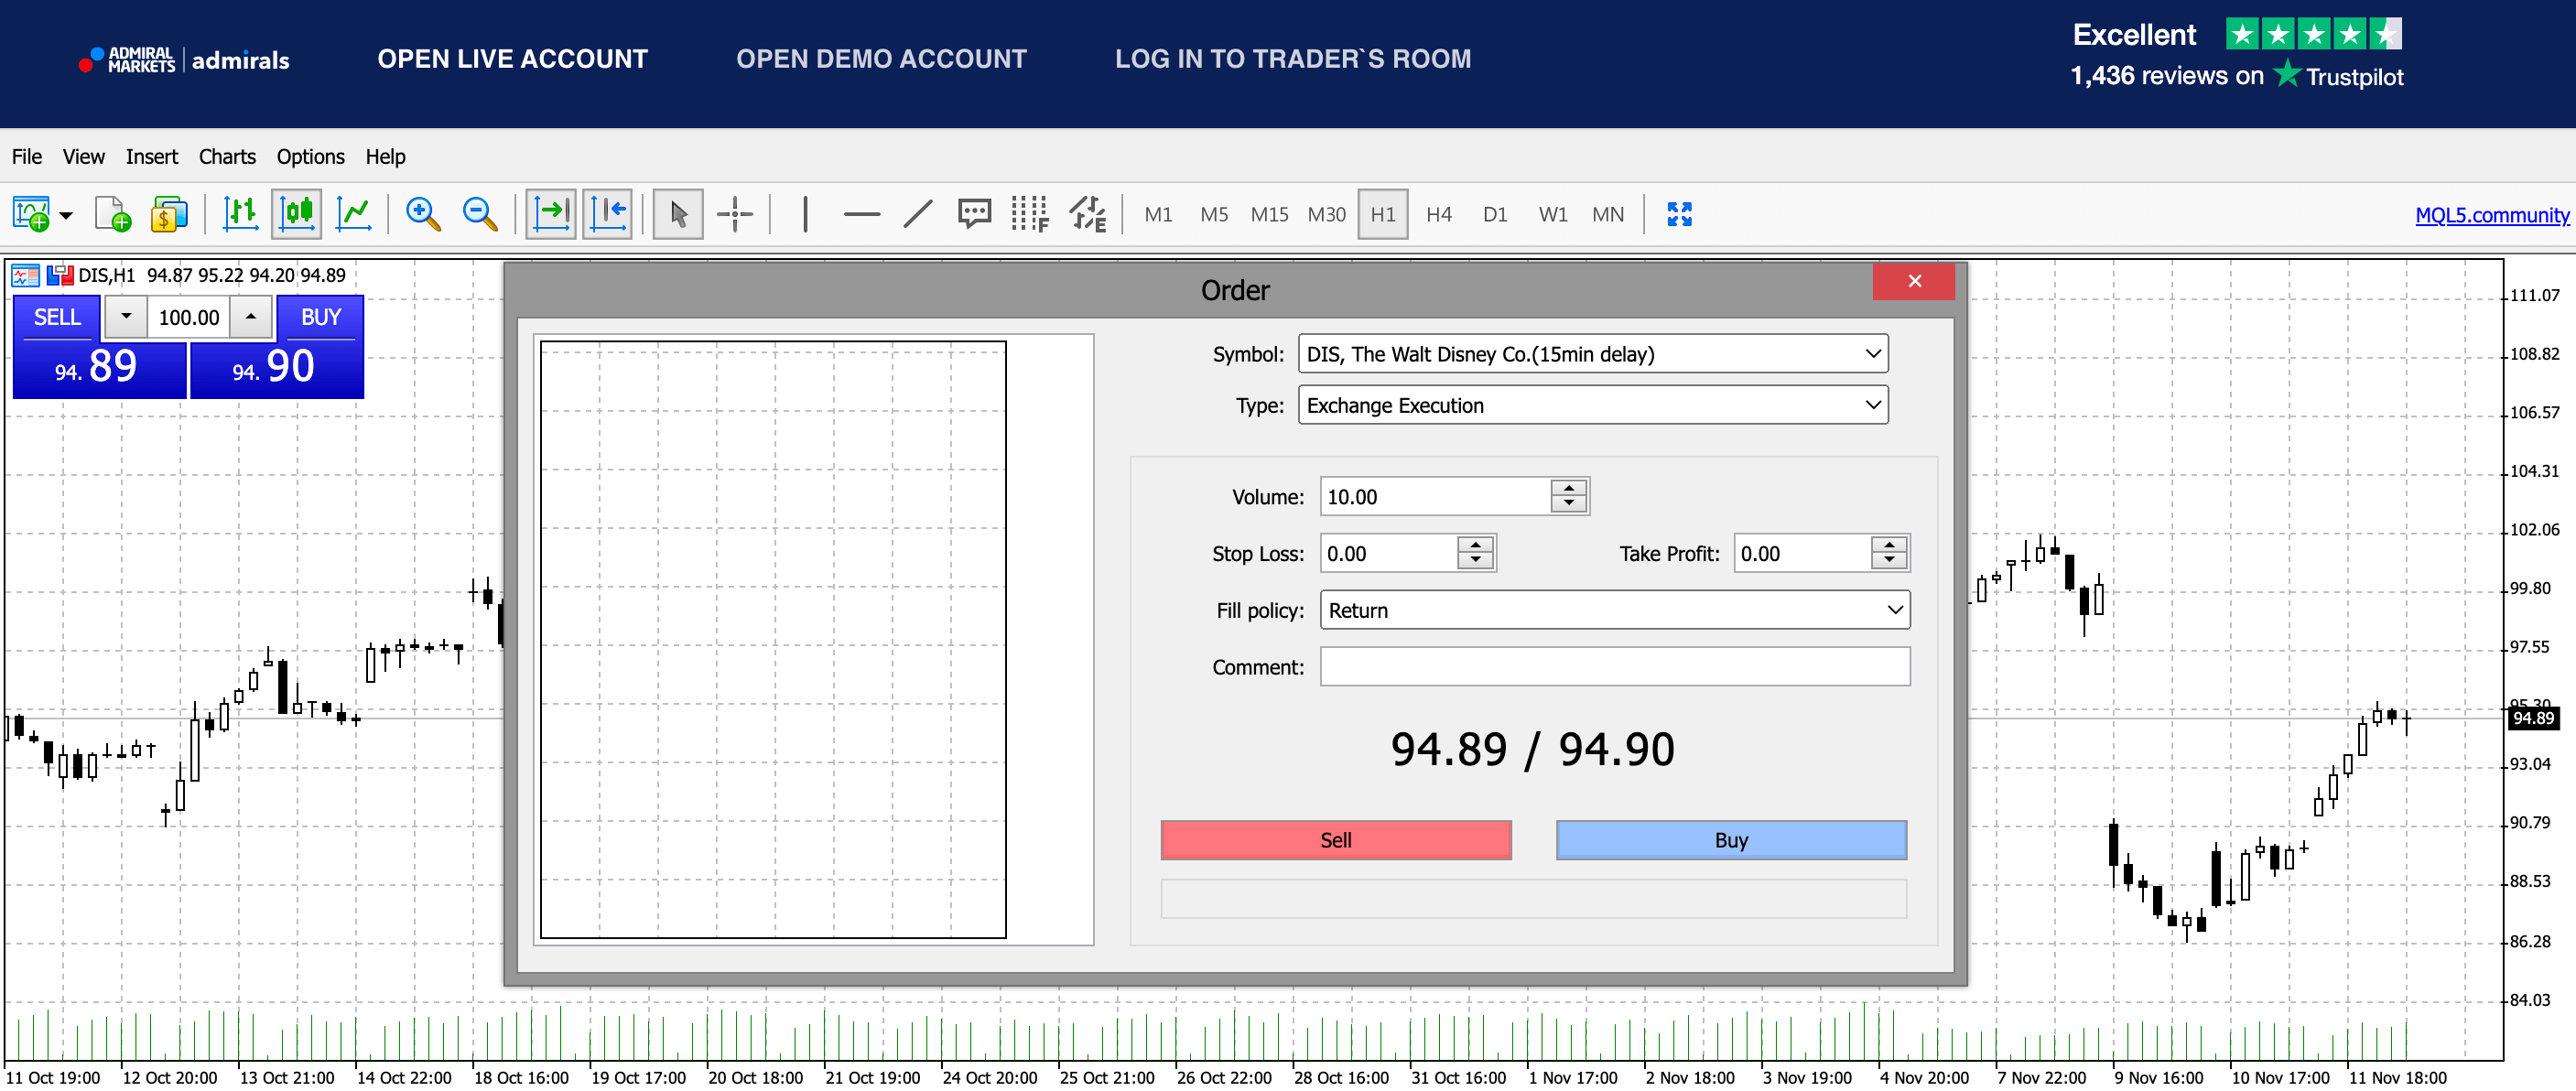The image size is (2576, 1091).
Task: Click the one-click volume field 100.00
Action: tap(189, 317)
